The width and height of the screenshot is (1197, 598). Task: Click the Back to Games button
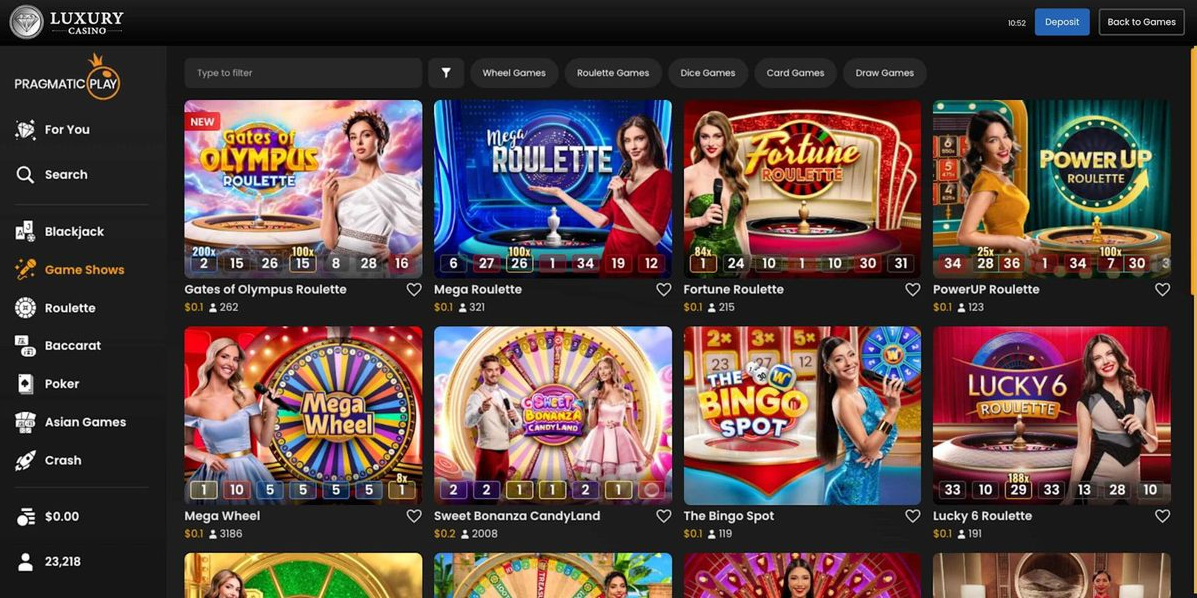point(1141,22)
